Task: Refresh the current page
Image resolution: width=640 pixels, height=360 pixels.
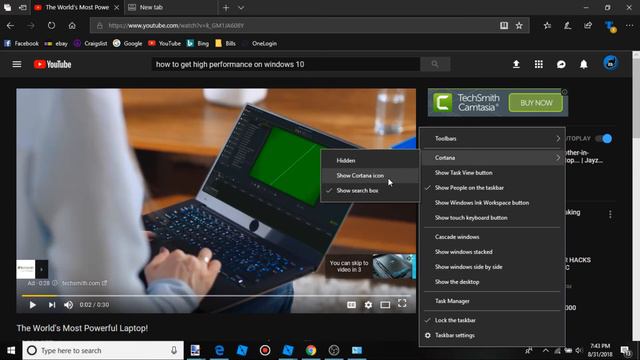Action: point(51,26)
